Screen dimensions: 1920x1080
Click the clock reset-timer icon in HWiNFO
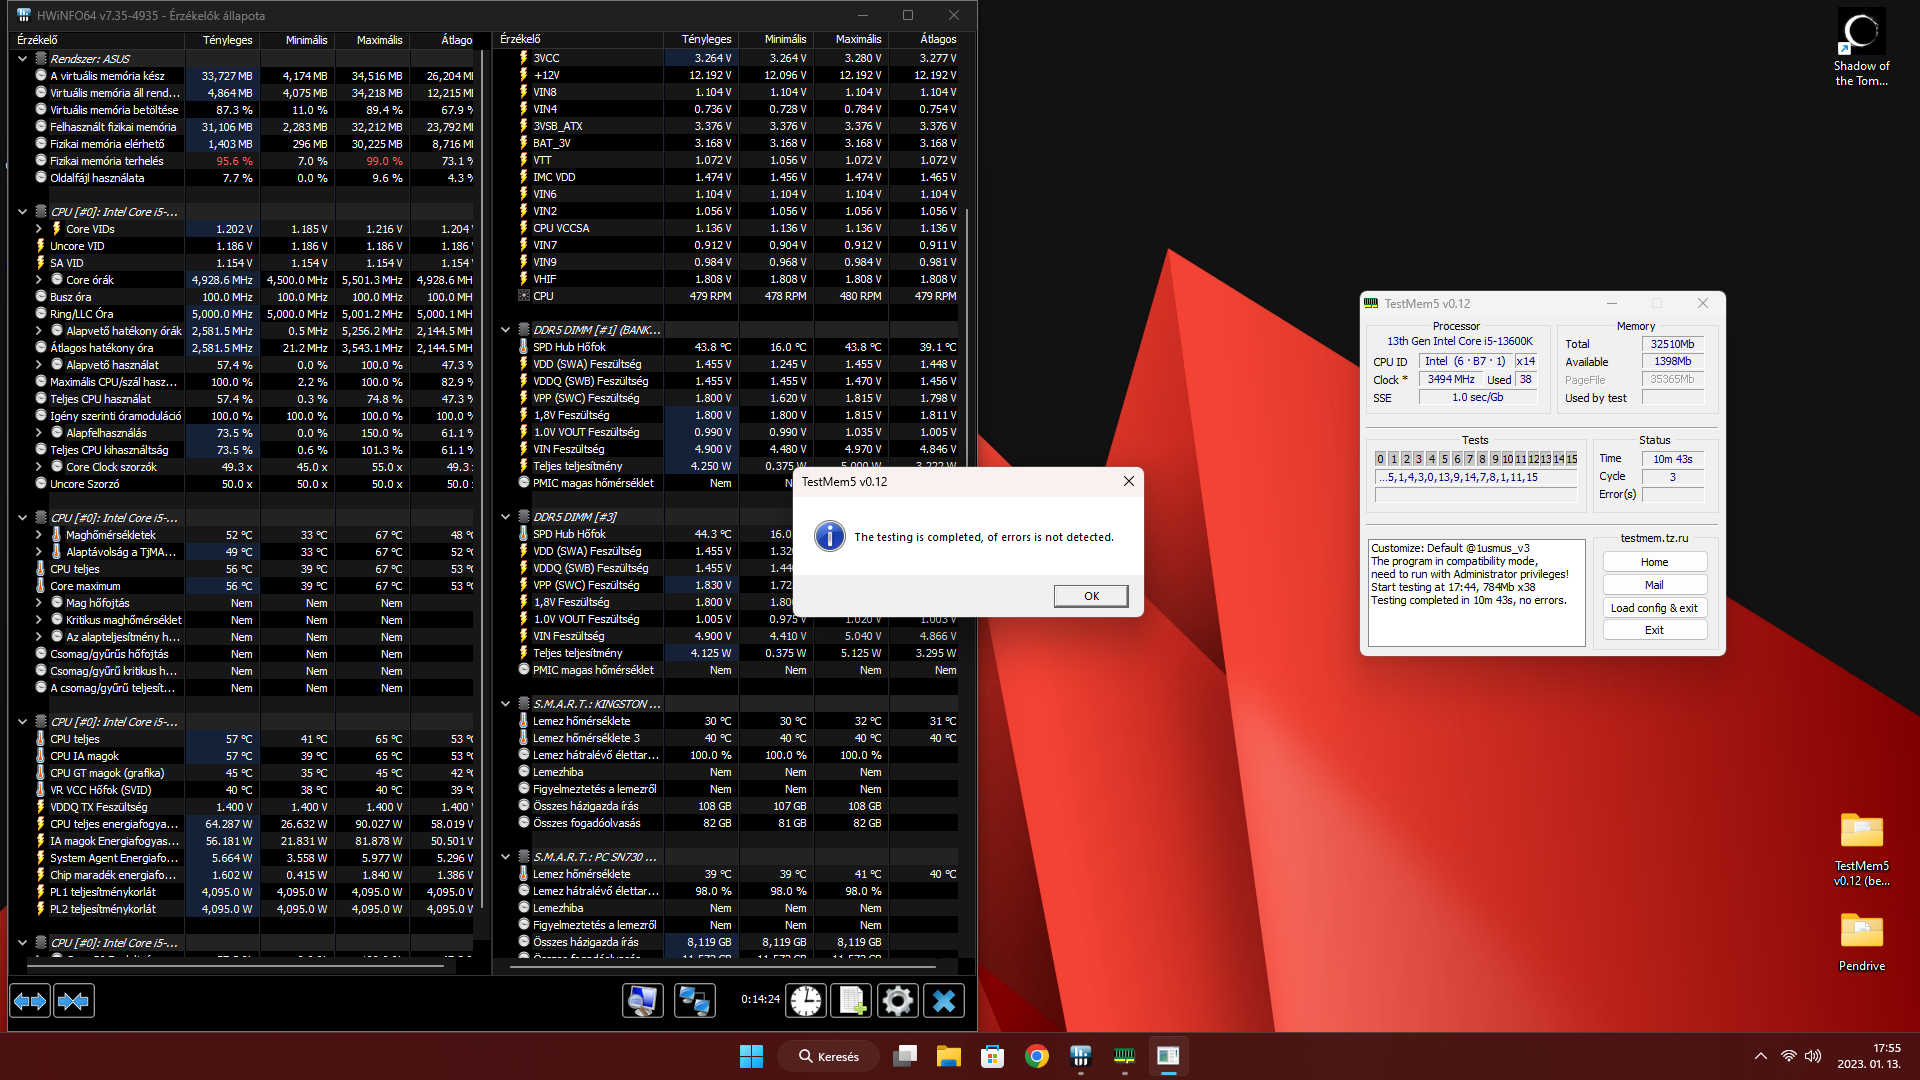pyautogui.click(x=806, y=1001)
